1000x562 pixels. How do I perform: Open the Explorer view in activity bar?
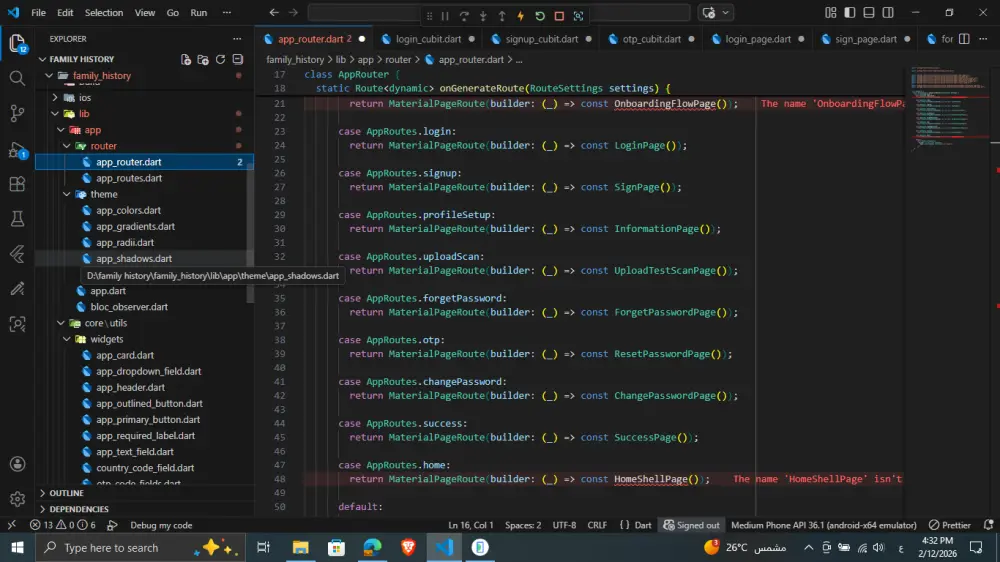[17, 43]
